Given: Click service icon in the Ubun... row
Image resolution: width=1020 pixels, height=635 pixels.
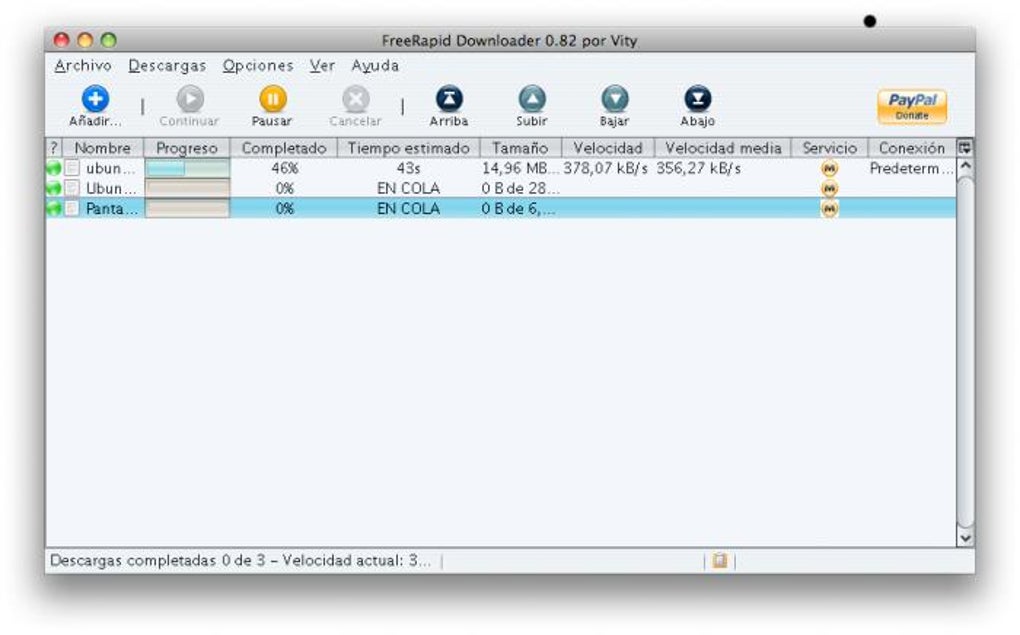Looking at the screenshot, I should tap(829, 189).
